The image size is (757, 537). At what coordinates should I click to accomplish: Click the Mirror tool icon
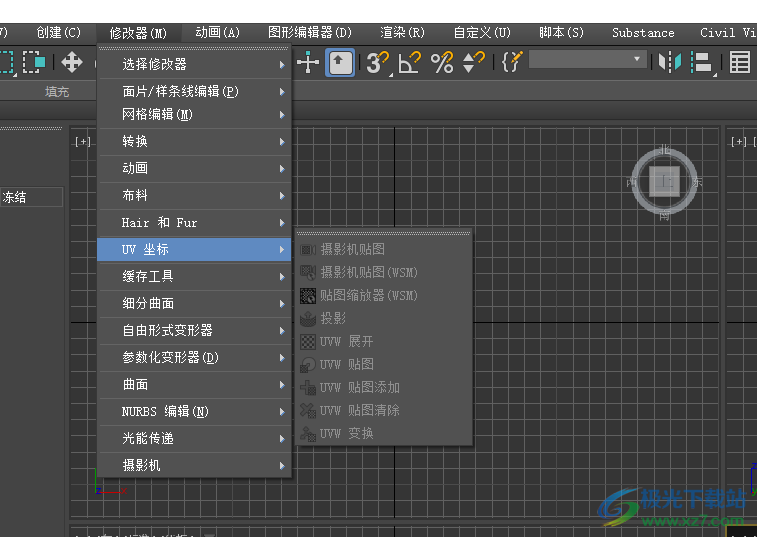pyautogui.click(x=670, y=63)
